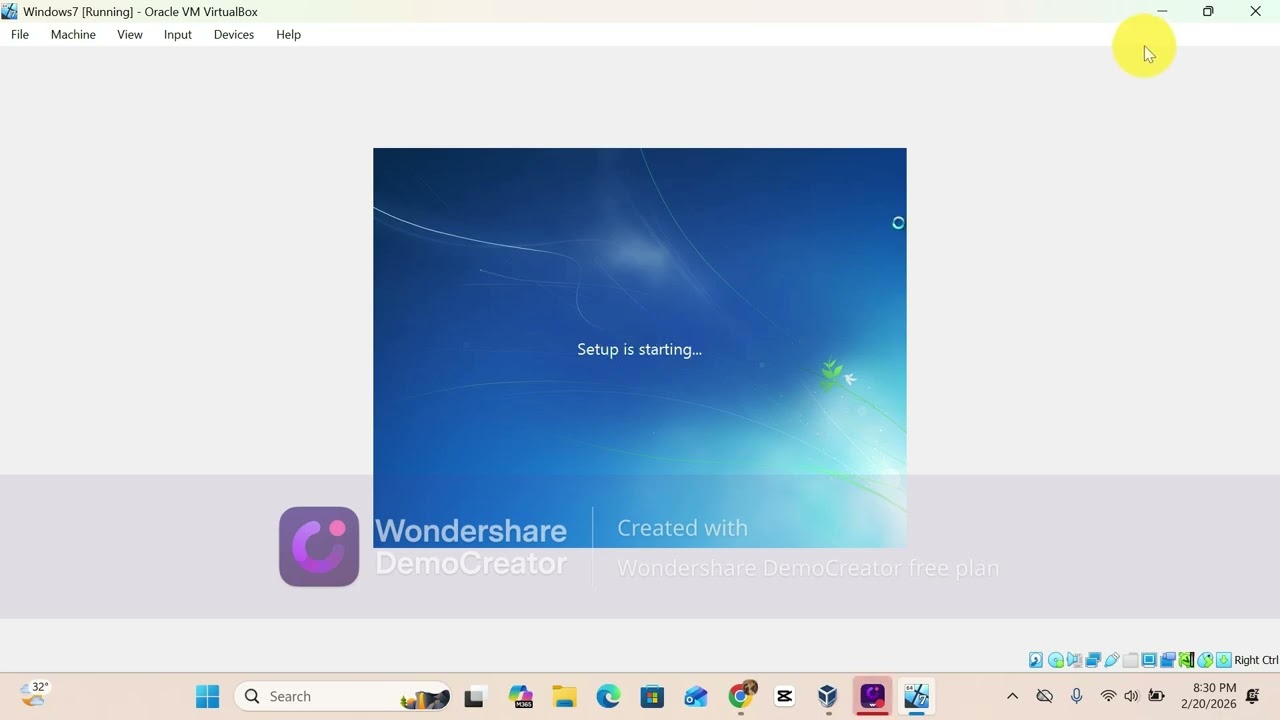The image size is (1280, 720).
Task: Open the View menu
Action: click(130, 34)
